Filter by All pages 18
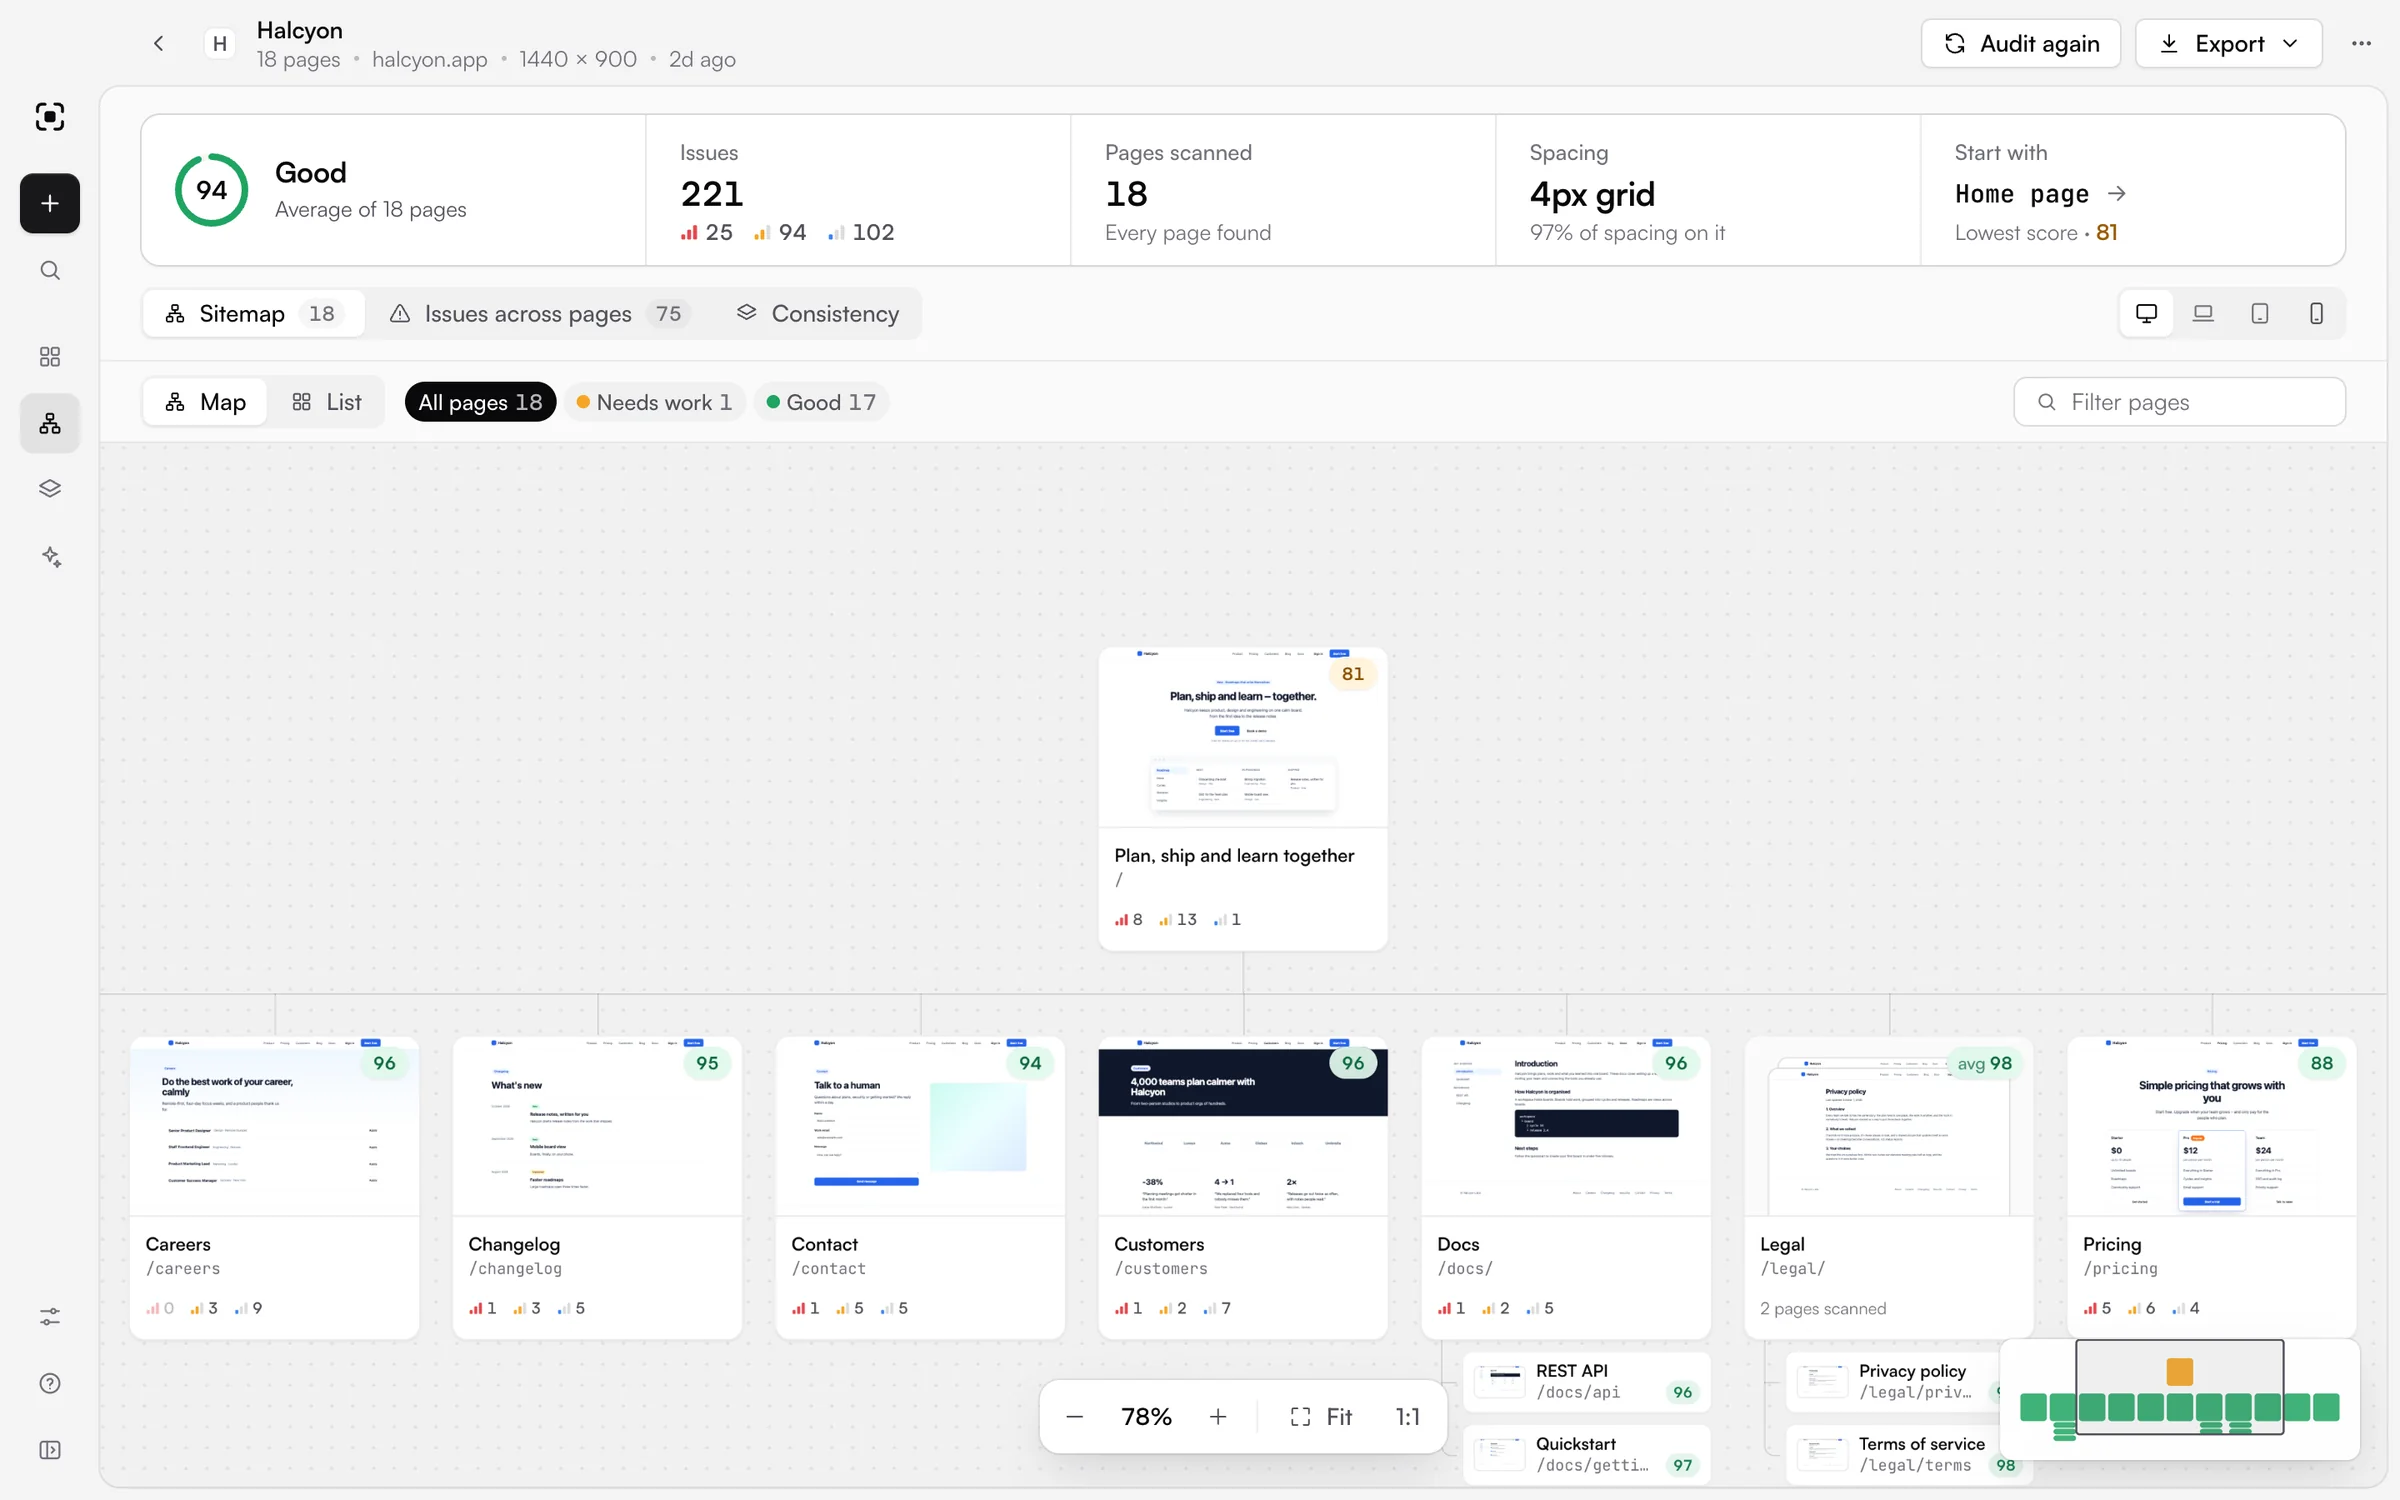The height and width of the screenshot is (1500, 2400). coord(480,402)
